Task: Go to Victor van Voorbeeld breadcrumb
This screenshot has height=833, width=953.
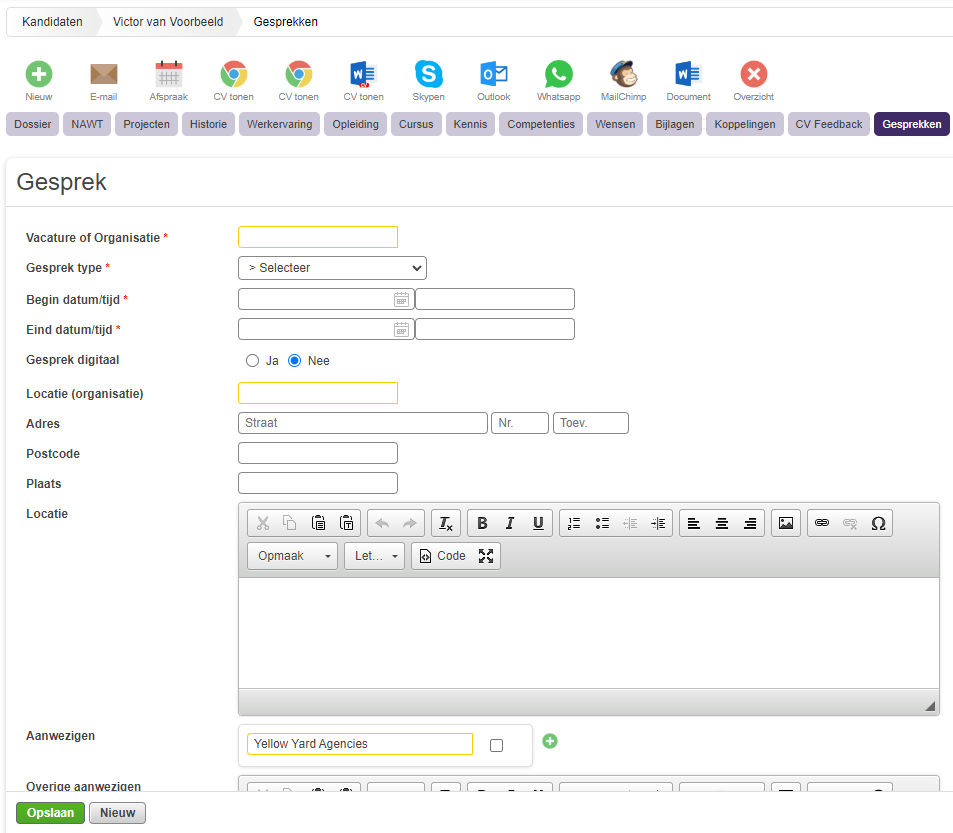Action: pyautogui.click(x=168, y=22)
